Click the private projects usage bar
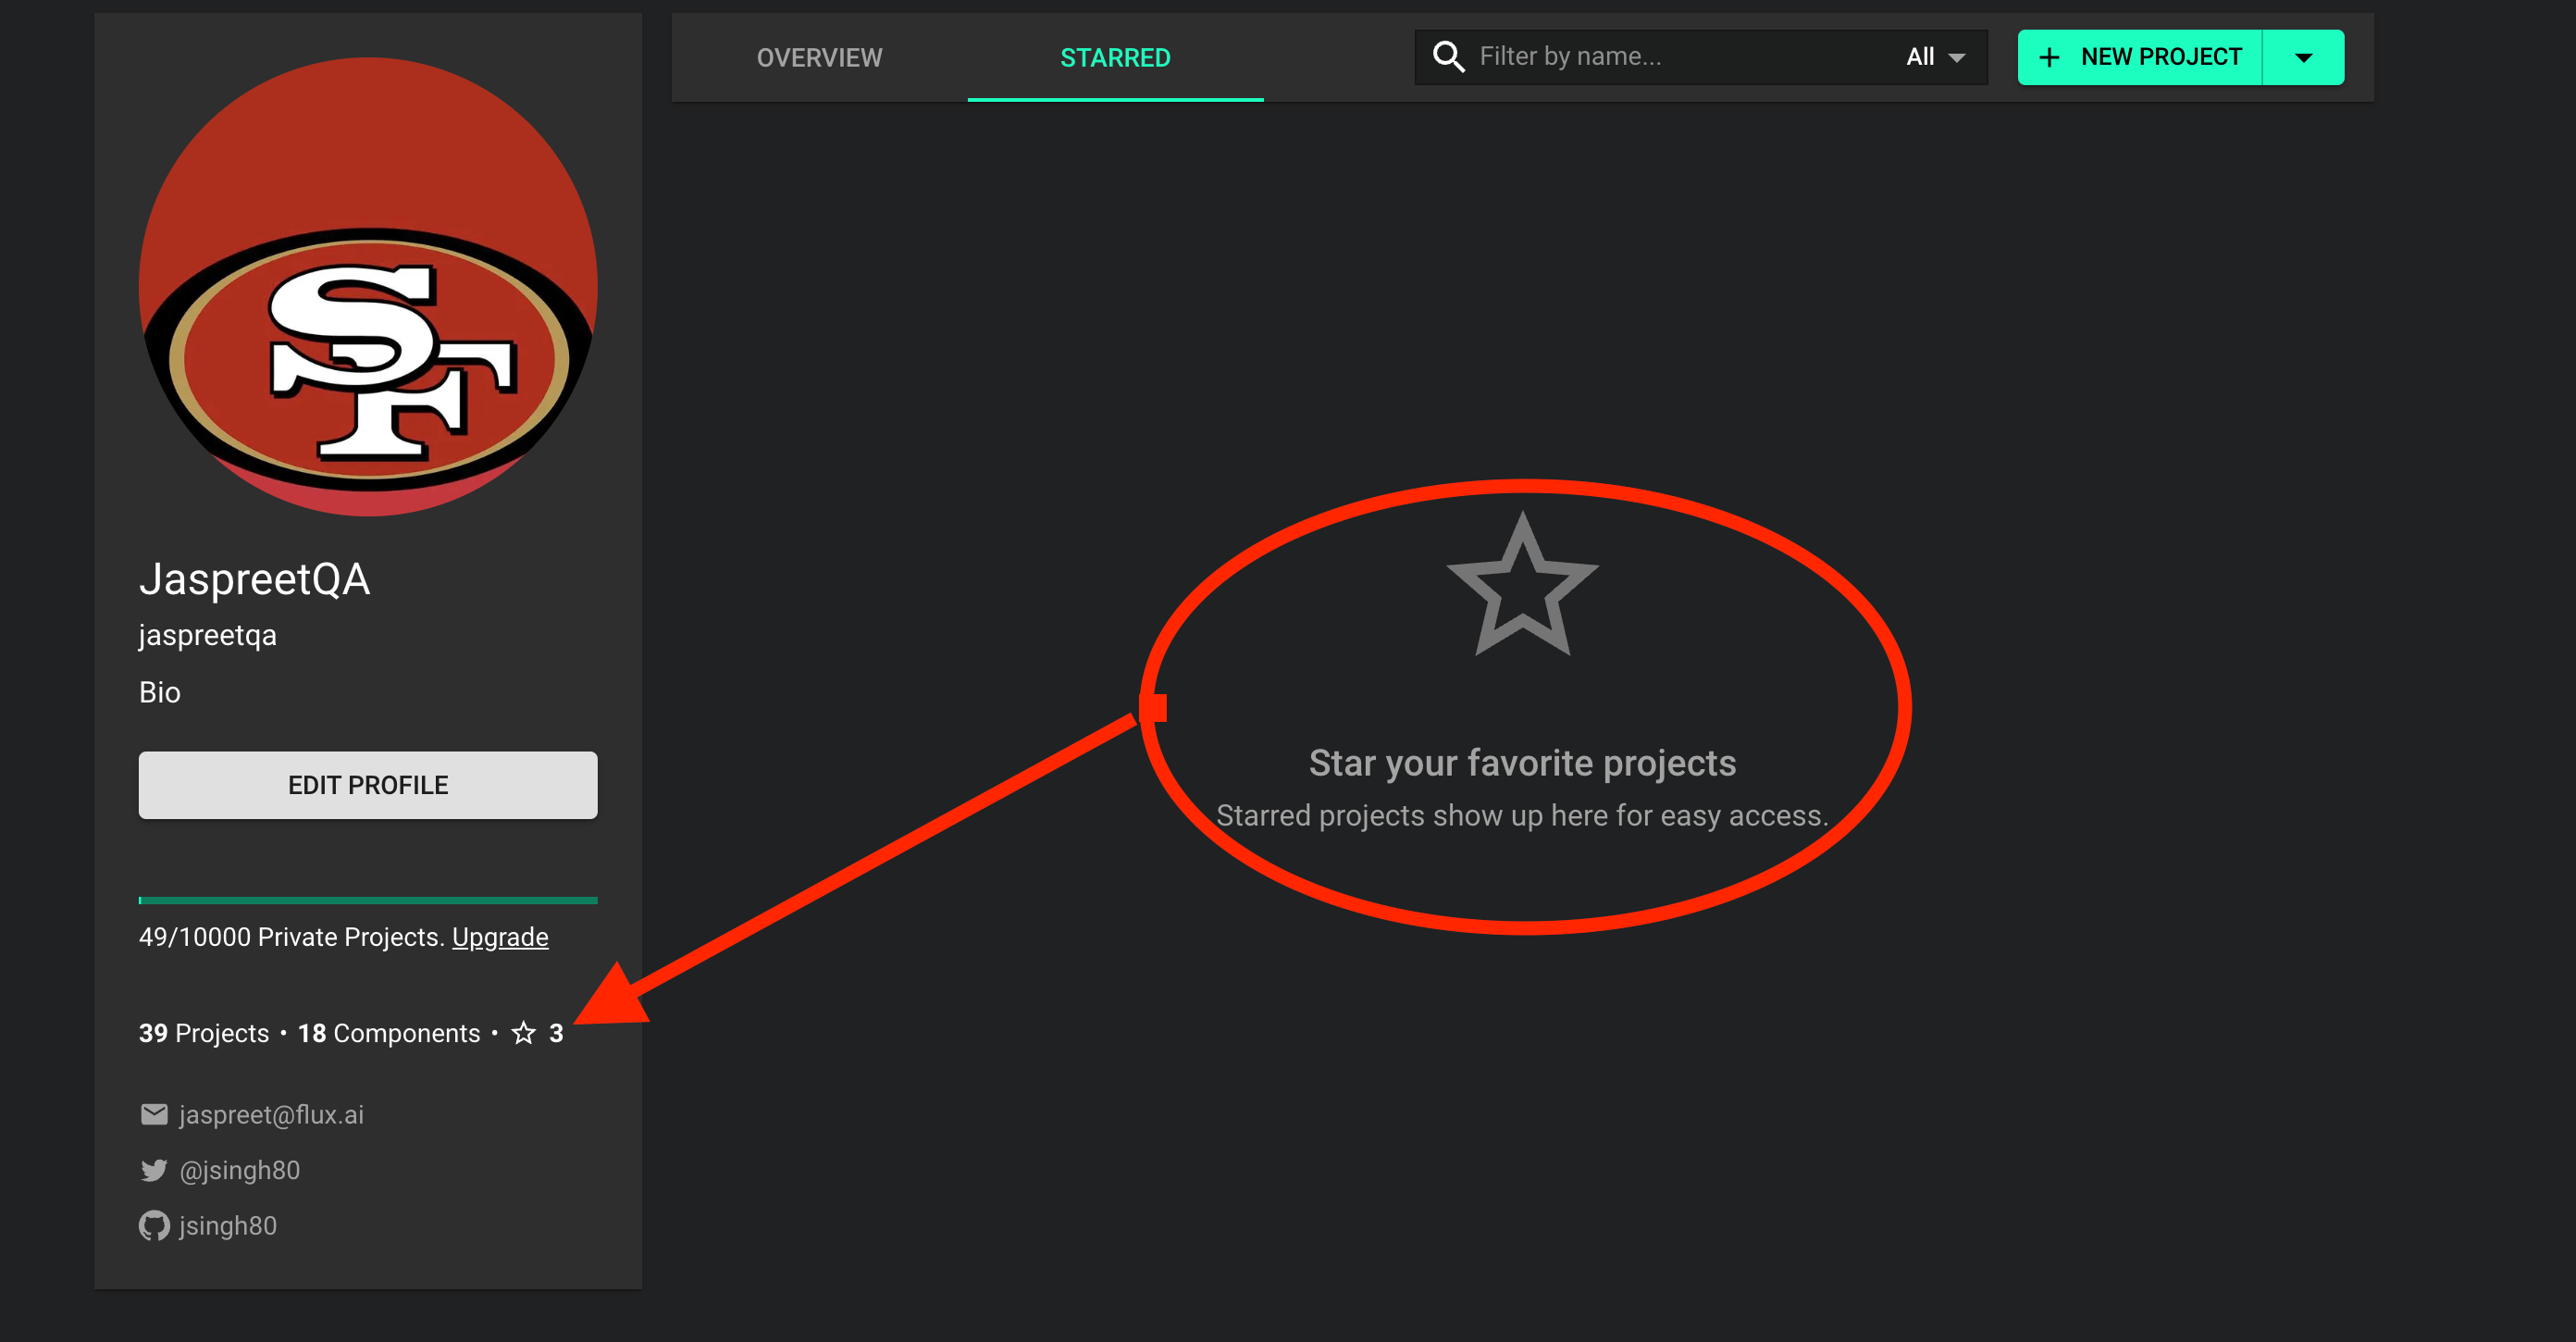This screenshot has width=2576, height=1342. click(x=368, y=900)
